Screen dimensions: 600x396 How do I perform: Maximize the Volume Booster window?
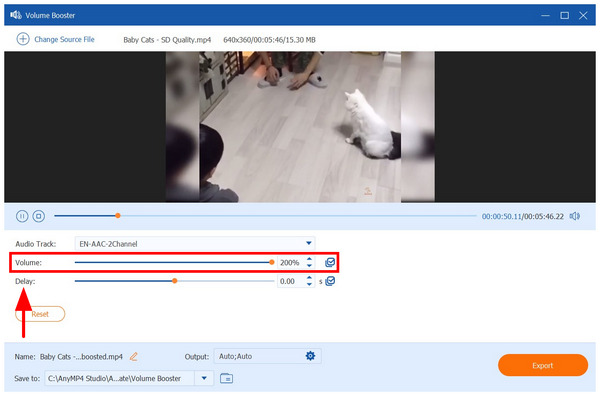click(564, 15)
